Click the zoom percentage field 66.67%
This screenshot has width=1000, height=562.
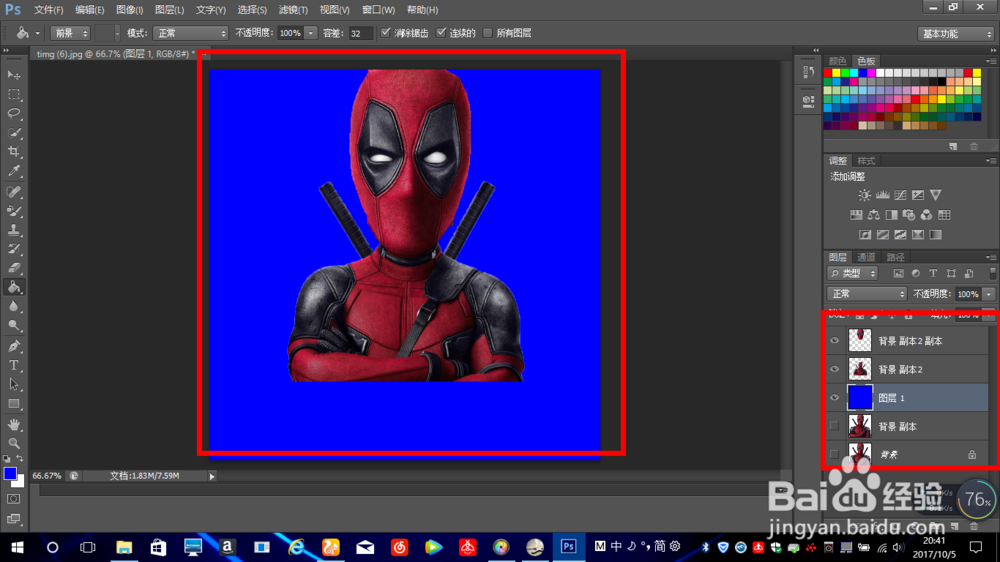[47, 476]
